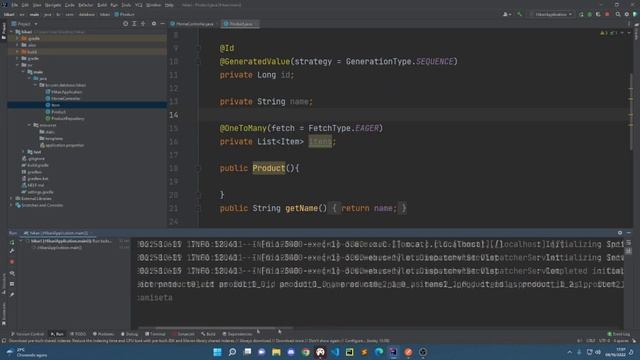The width and height of the screenshot is (640, 360).
Task: Expand the test folder in project tree
Action: click(x=24, y=152)
